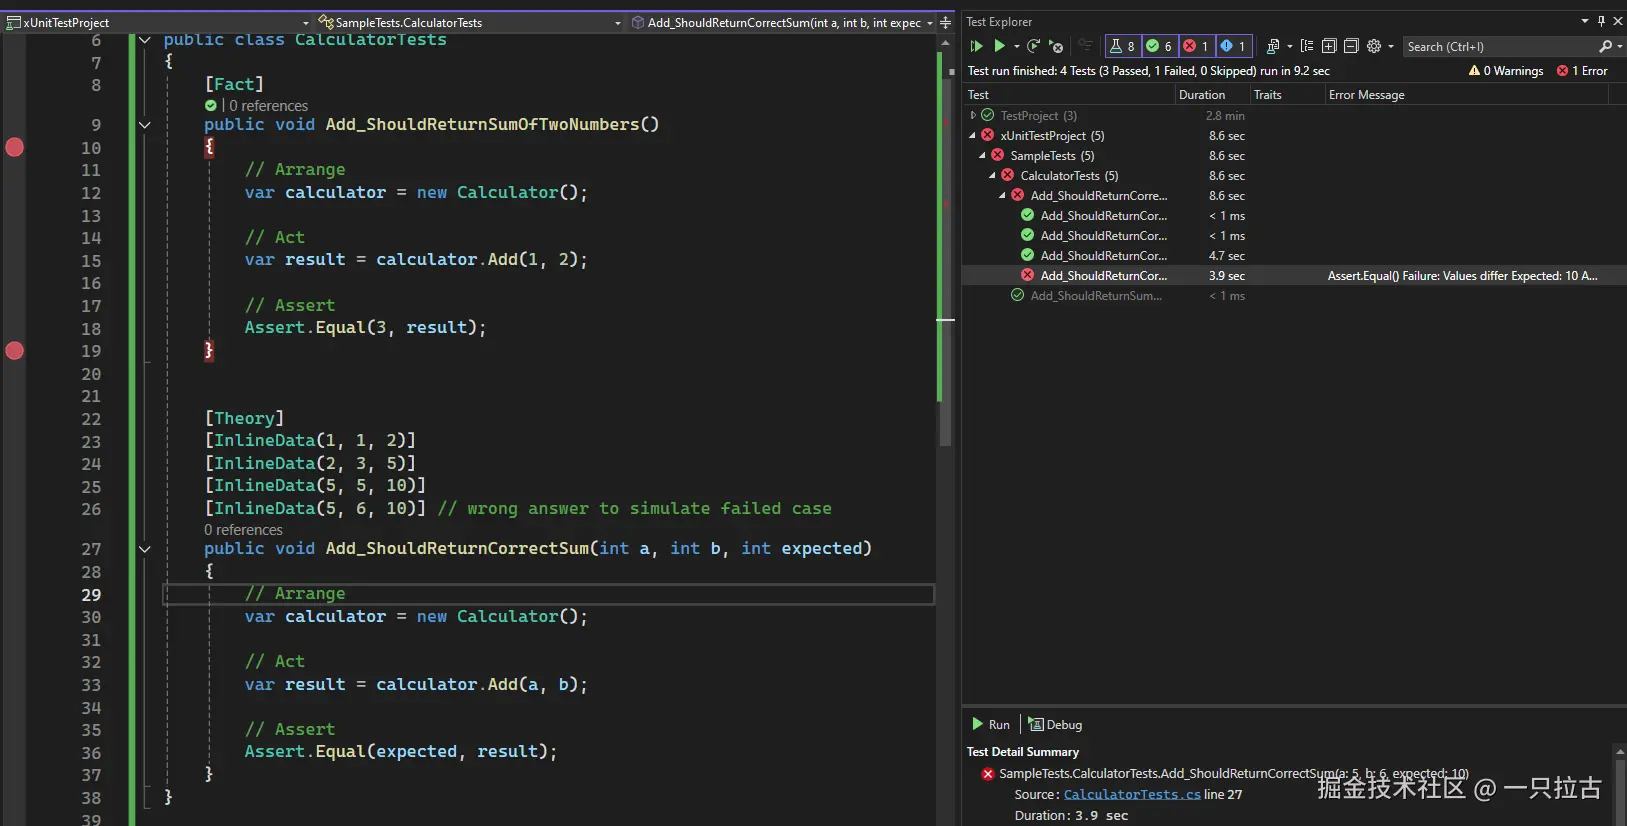Collapse the Add_ShouldReturnSumOfTwoNumbers method outline
The width and height of the screenshot is (1627, 826).
145,125
